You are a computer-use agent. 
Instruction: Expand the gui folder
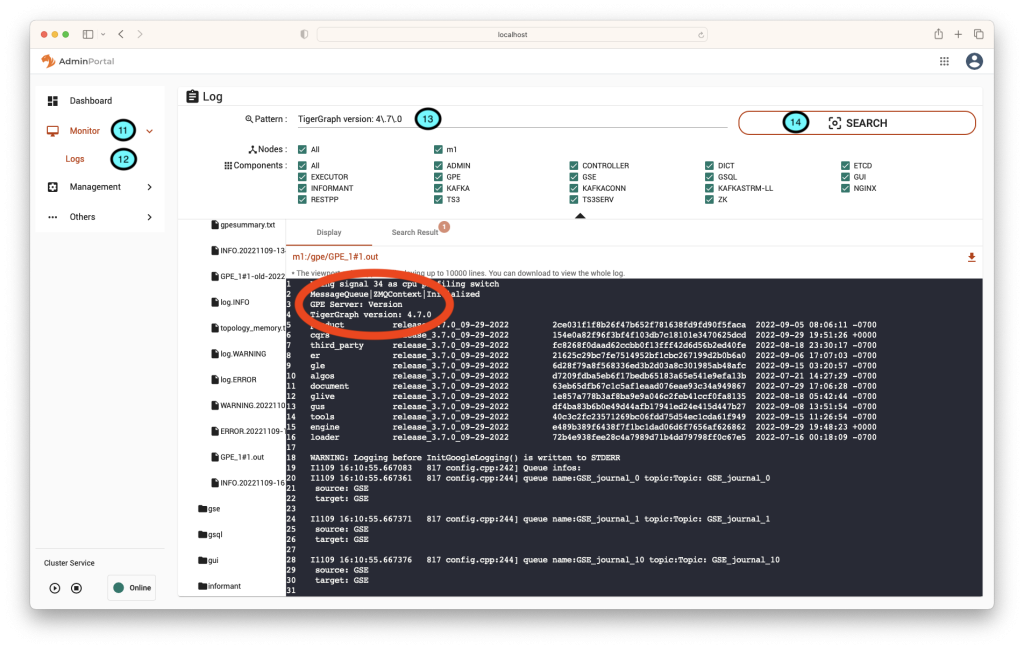[x=208, y=560]
